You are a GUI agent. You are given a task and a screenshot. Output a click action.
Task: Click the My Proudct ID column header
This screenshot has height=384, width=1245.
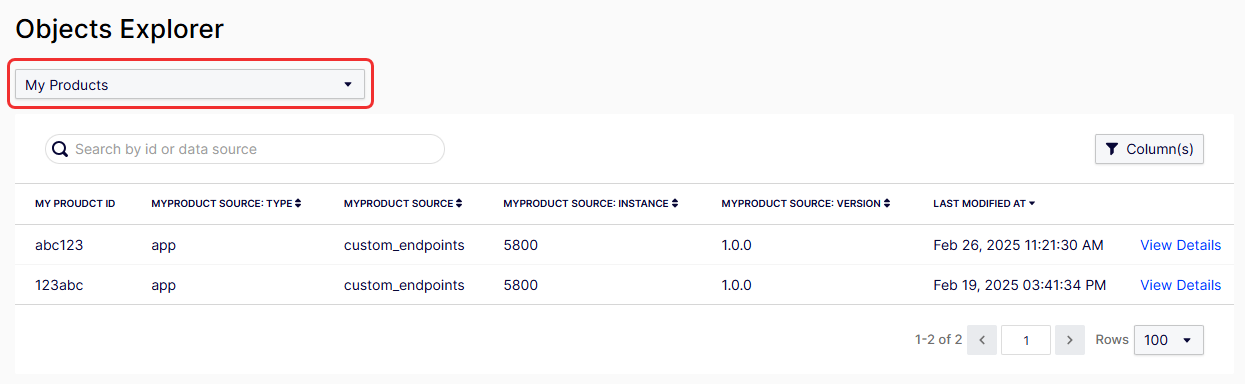(x=75, y=203)
